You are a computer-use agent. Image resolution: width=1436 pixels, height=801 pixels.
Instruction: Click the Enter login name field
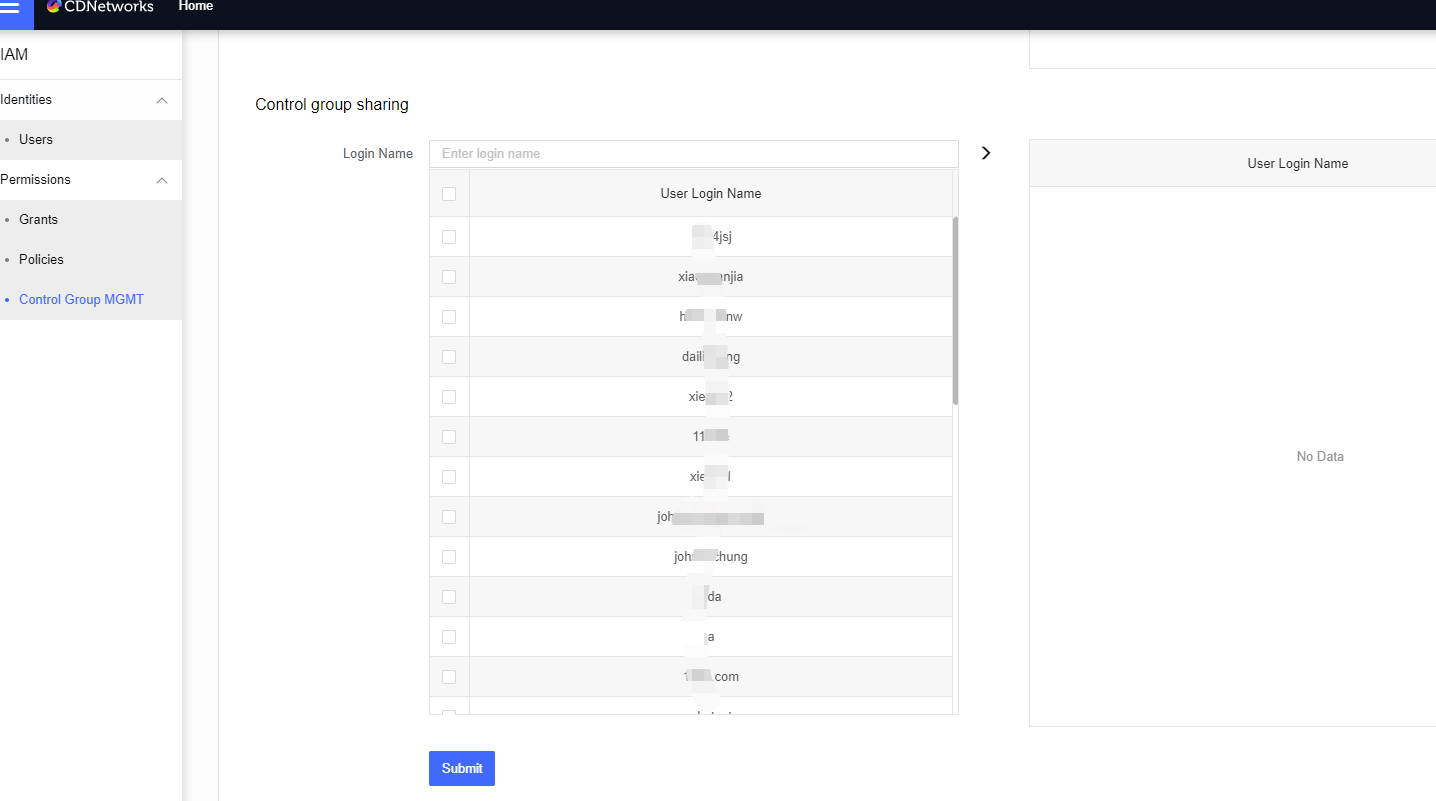point(693,154)
